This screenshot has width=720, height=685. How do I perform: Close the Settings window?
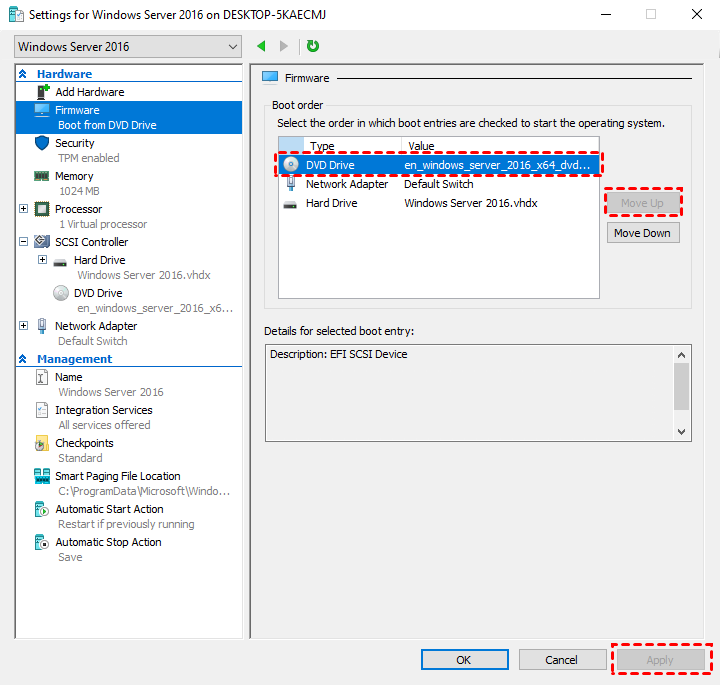(x=697, y=14)
